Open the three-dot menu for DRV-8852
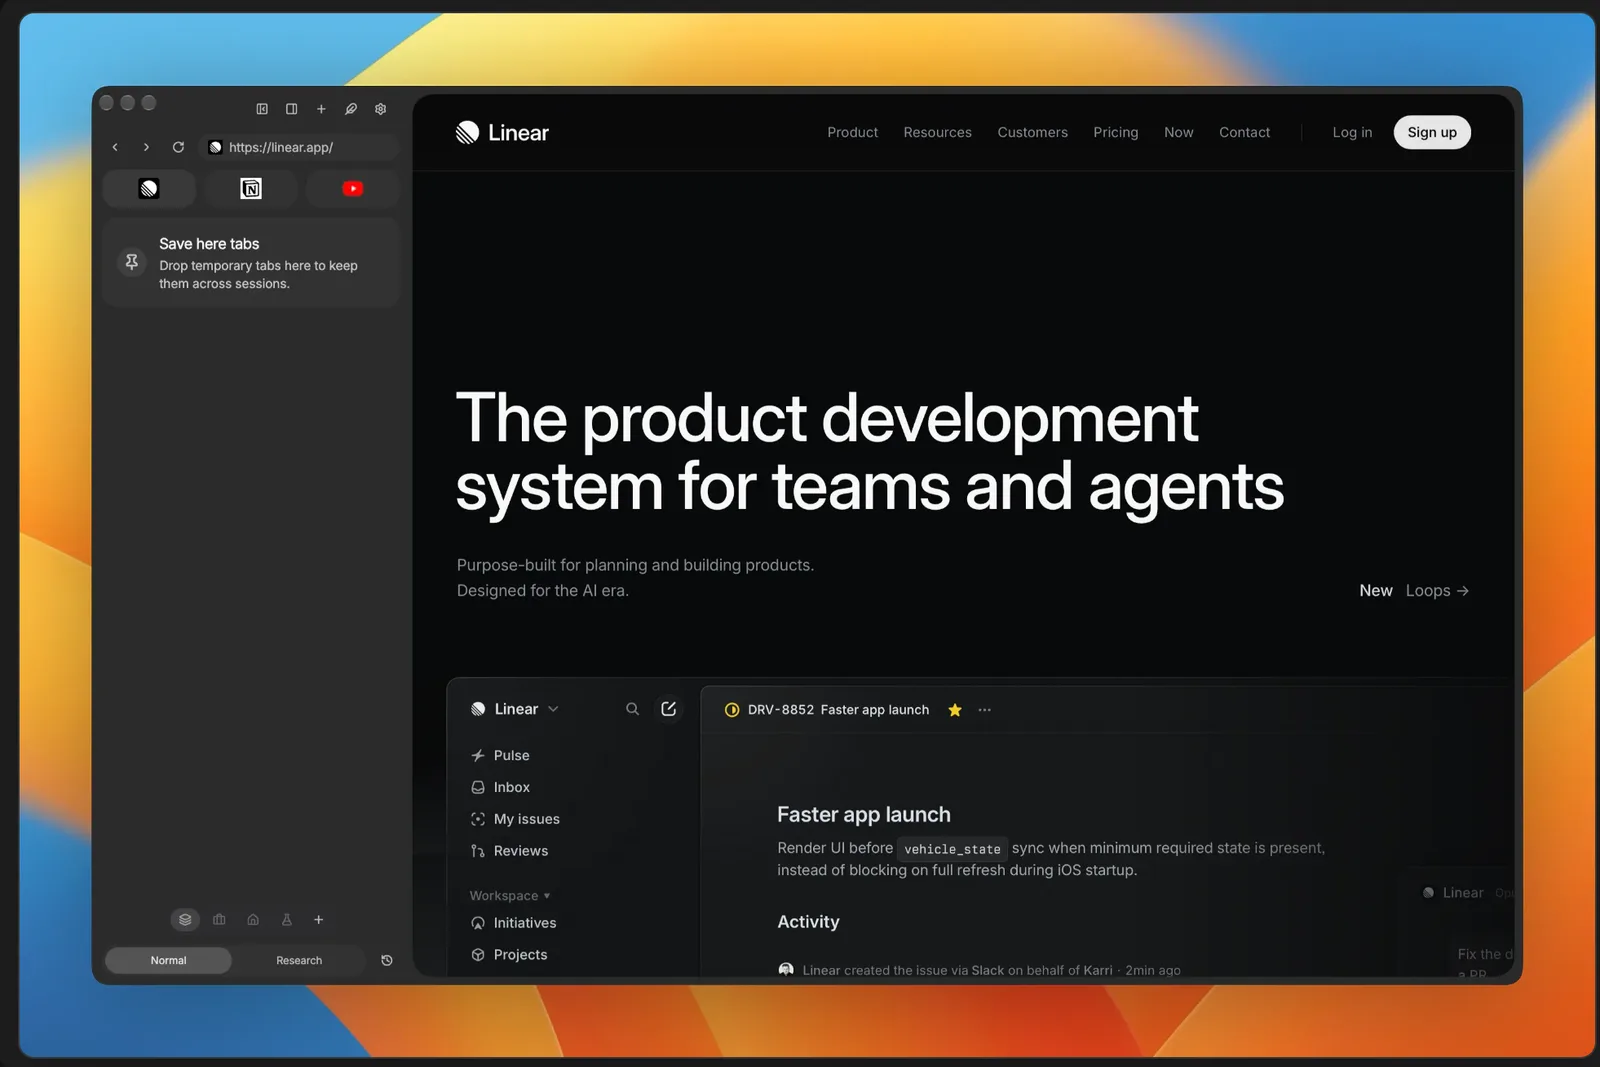 985,710
